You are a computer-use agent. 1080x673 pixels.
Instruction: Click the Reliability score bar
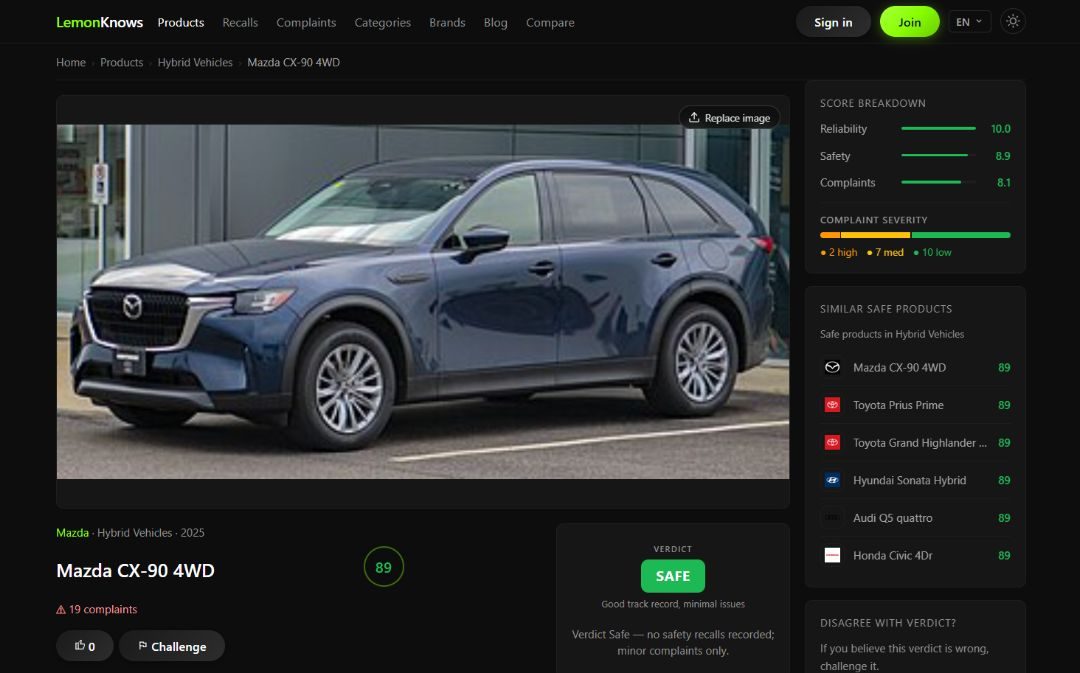(x=938, y=129)
